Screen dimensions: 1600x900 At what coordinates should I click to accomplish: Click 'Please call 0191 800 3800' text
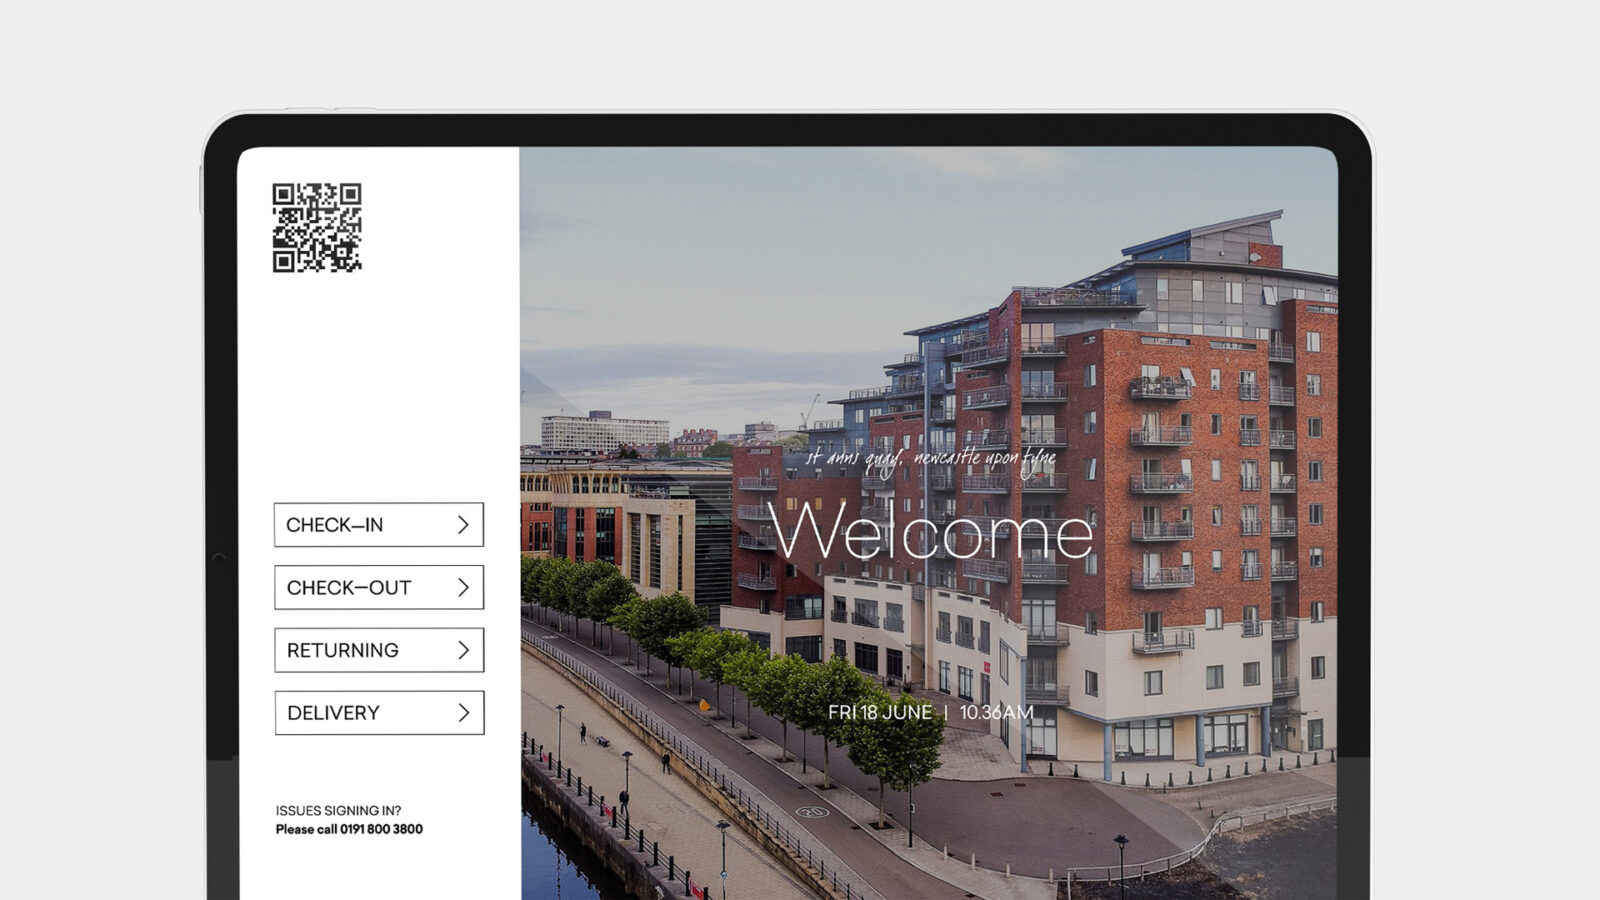(349, 829)
